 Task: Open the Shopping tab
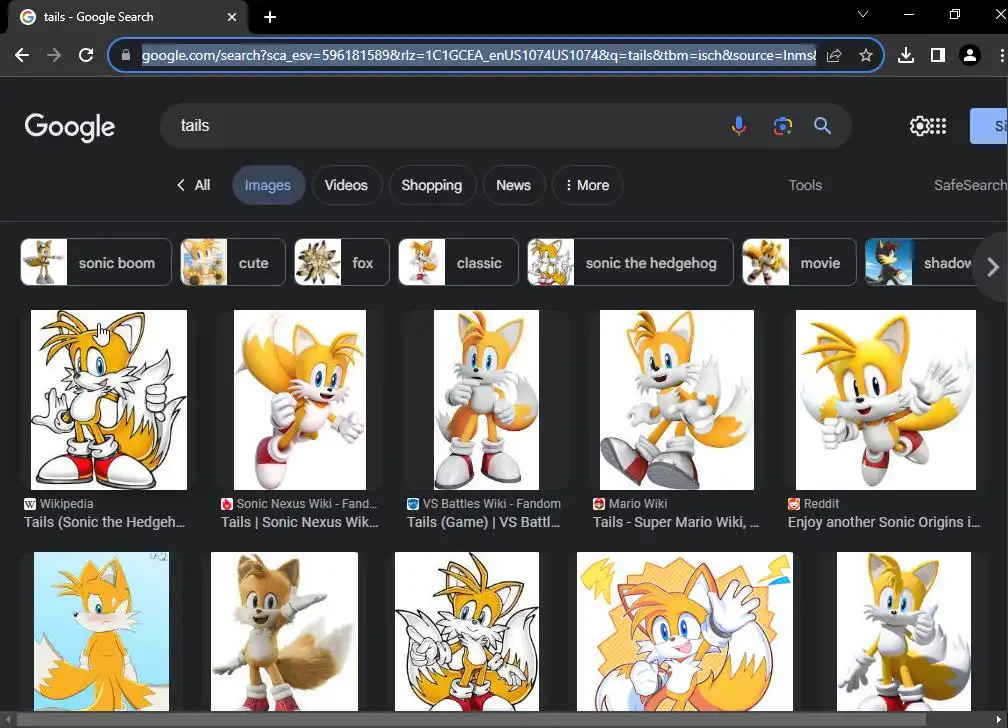[432, 185]
